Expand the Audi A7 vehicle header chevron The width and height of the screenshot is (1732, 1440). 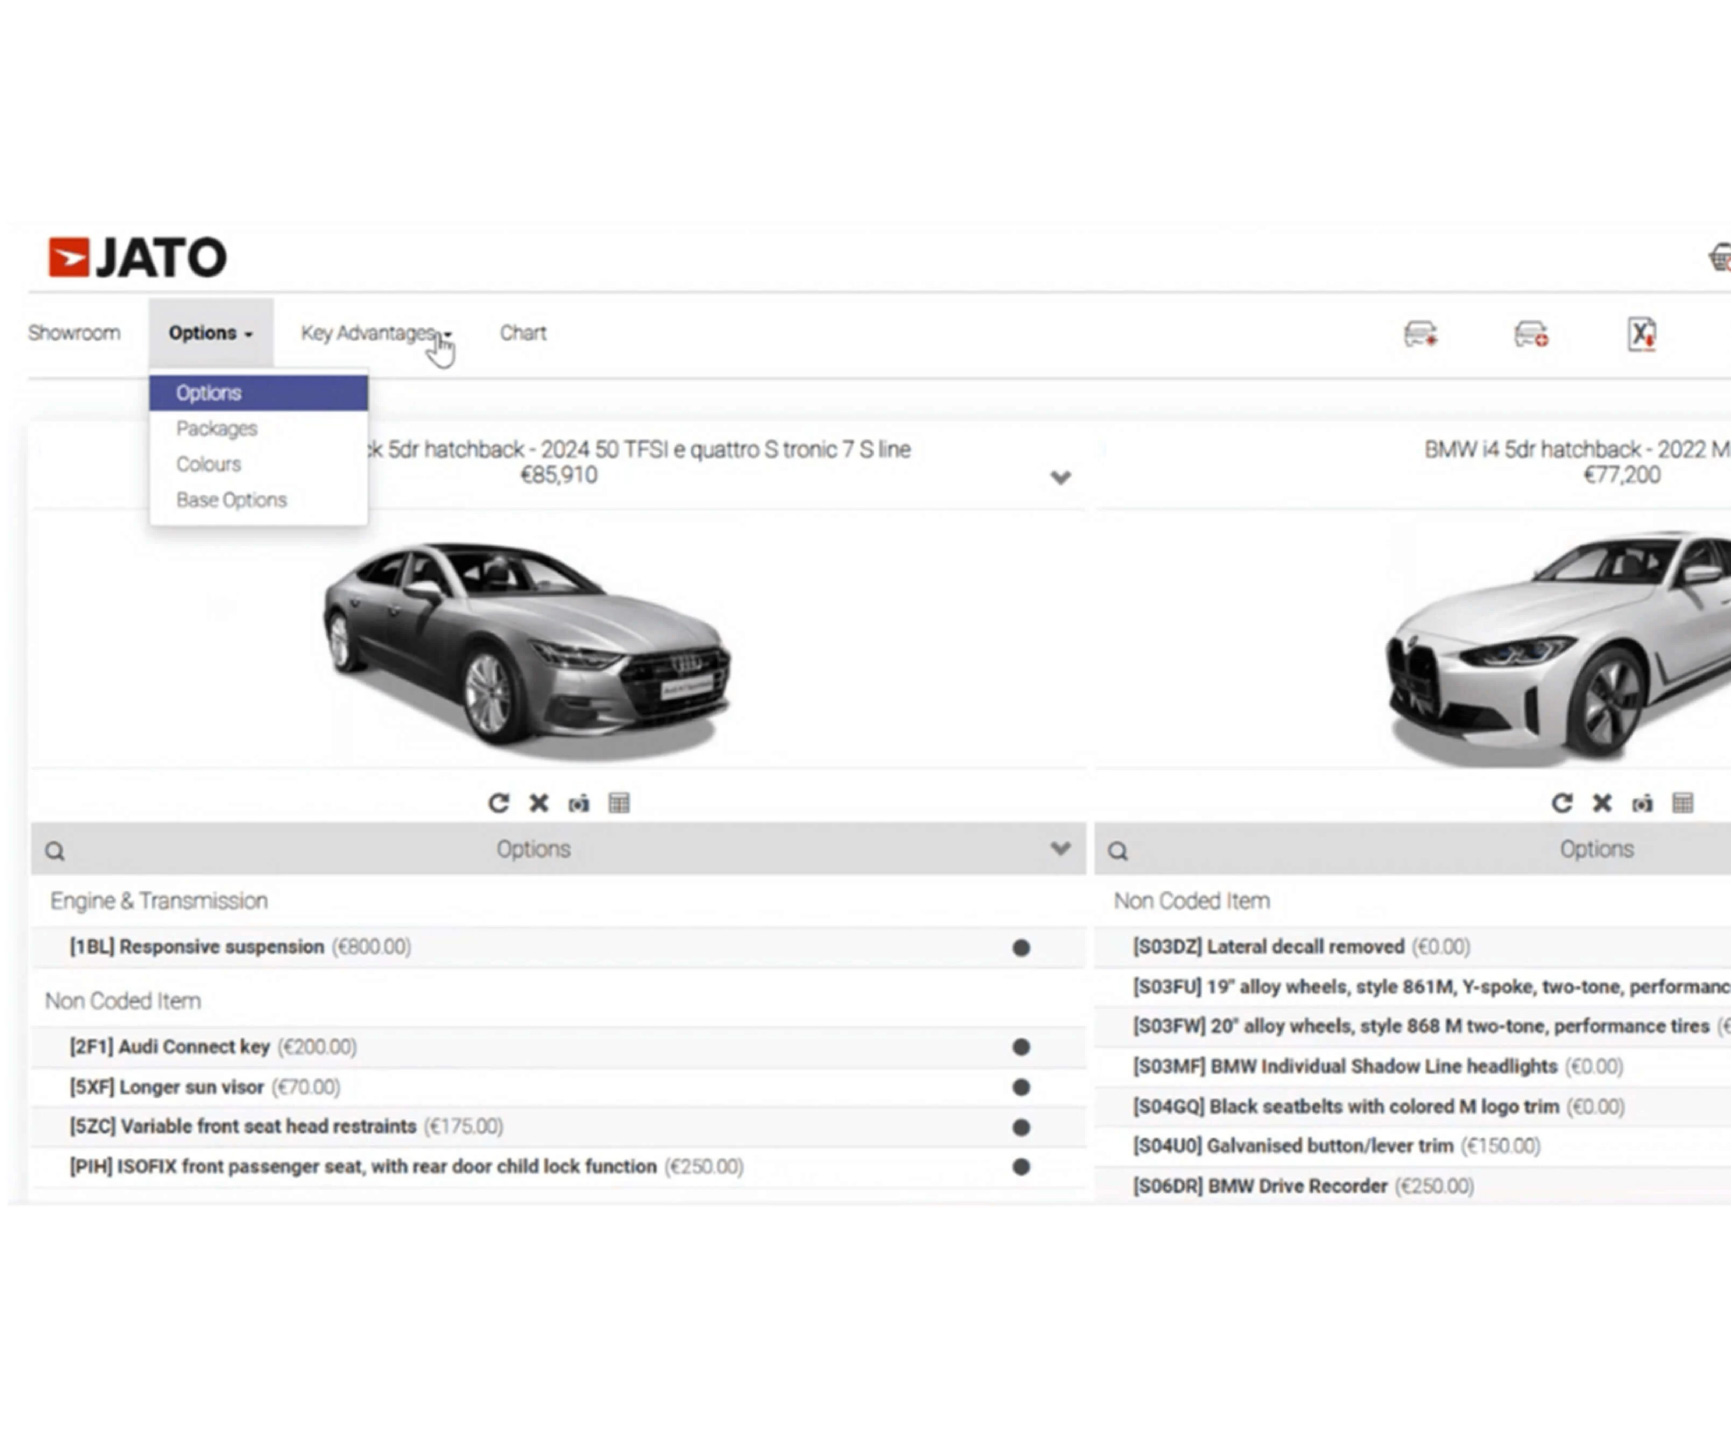coord(1060,478)
